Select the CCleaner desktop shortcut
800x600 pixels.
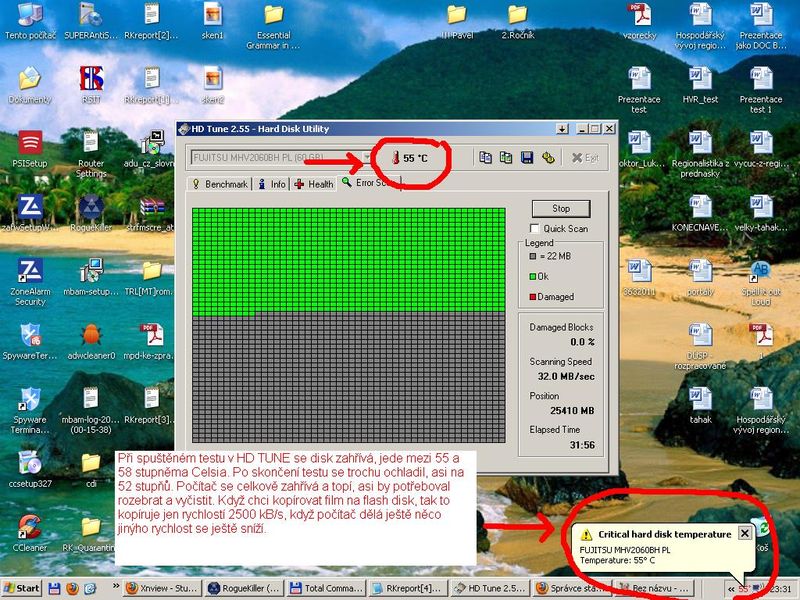tap(30, 533)
